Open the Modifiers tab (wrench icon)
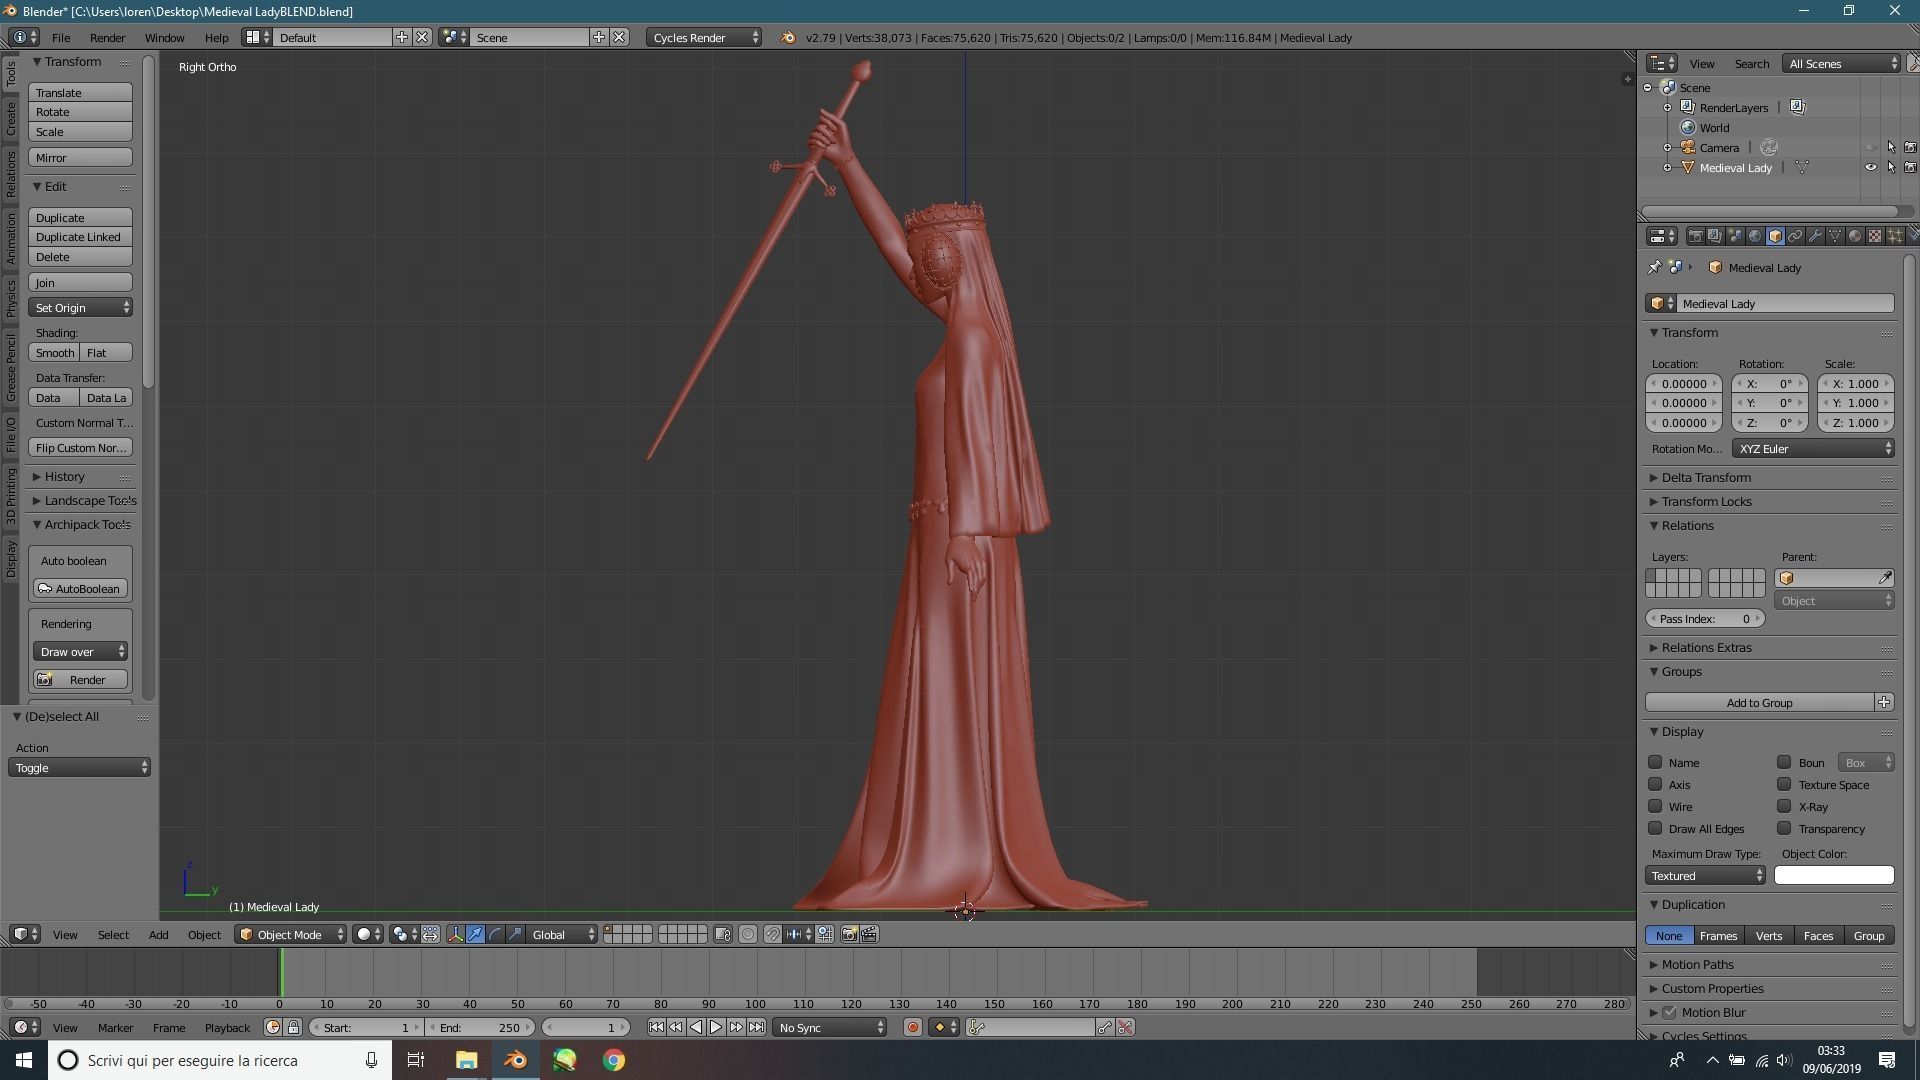The image size is (1920, 1080). point(1815,236)
